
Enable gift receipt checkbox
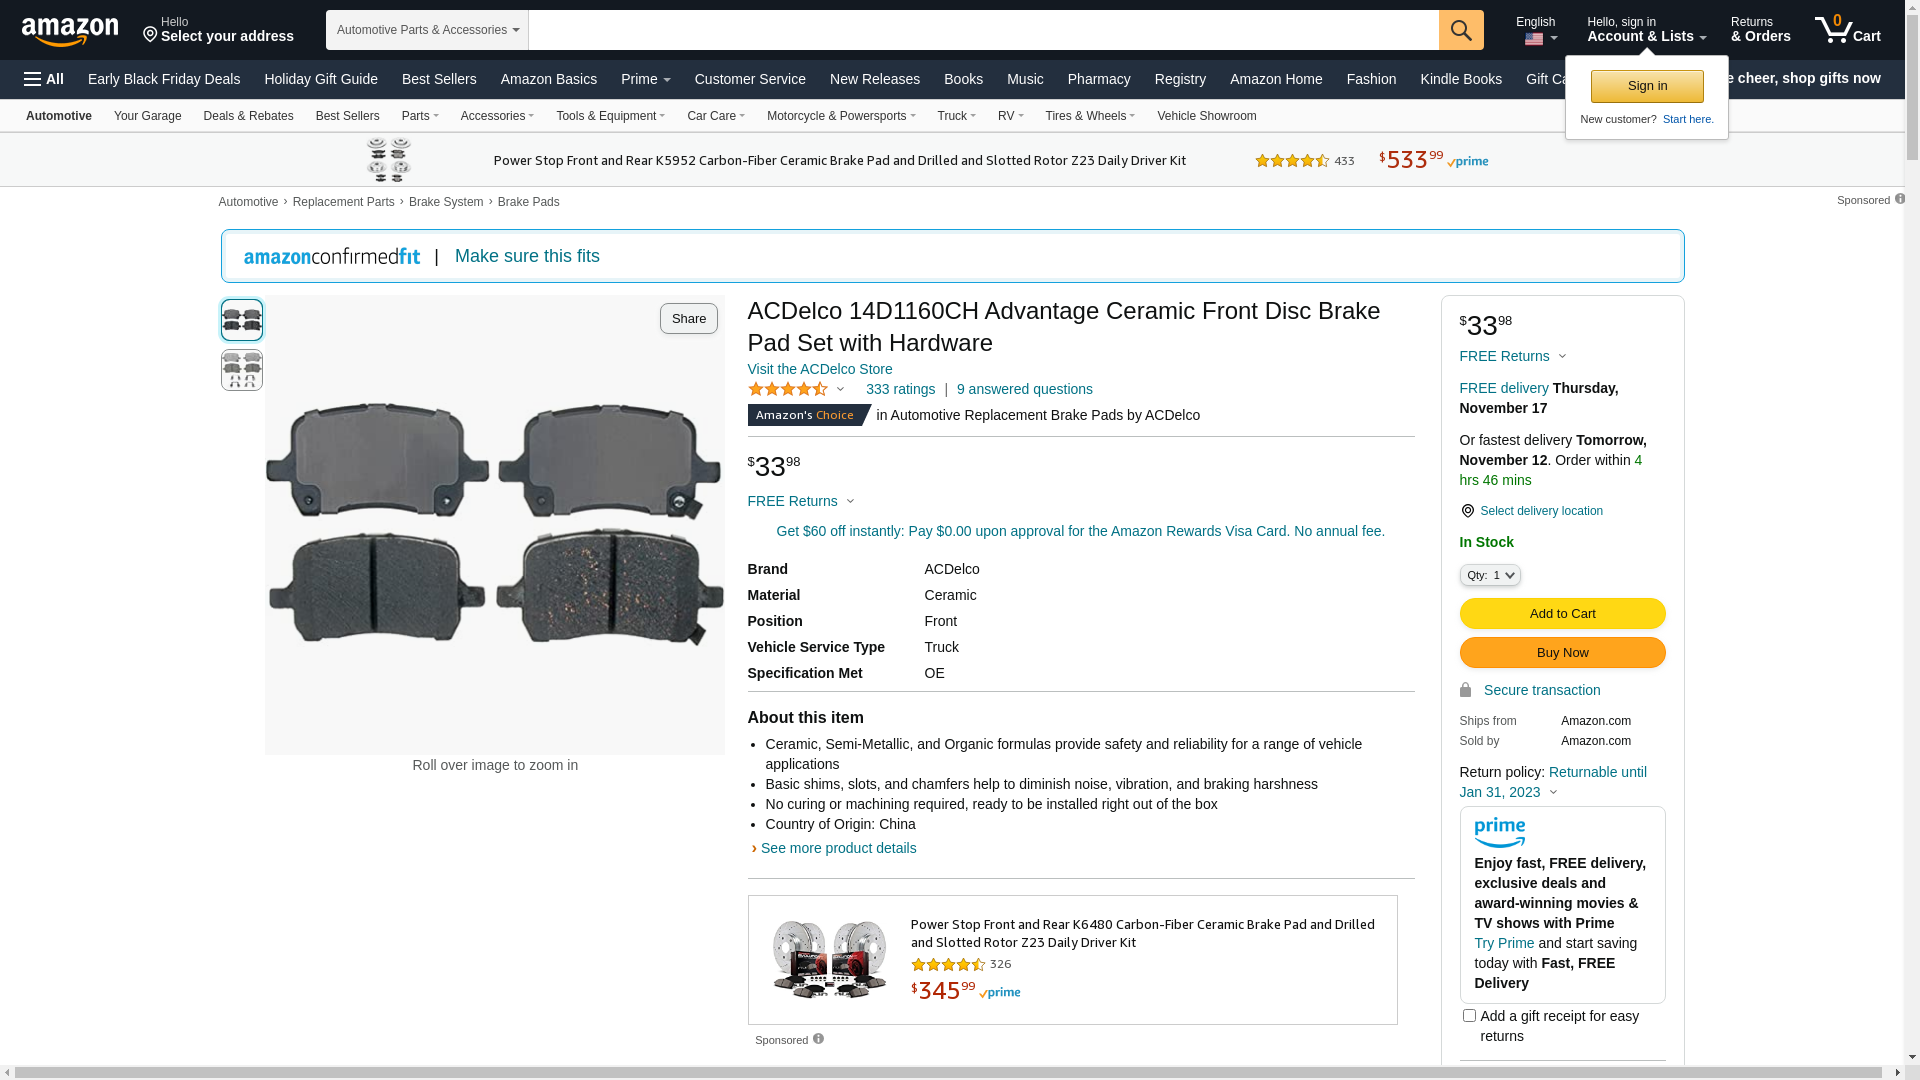pyautogui.click(x=1469, y=1016)
